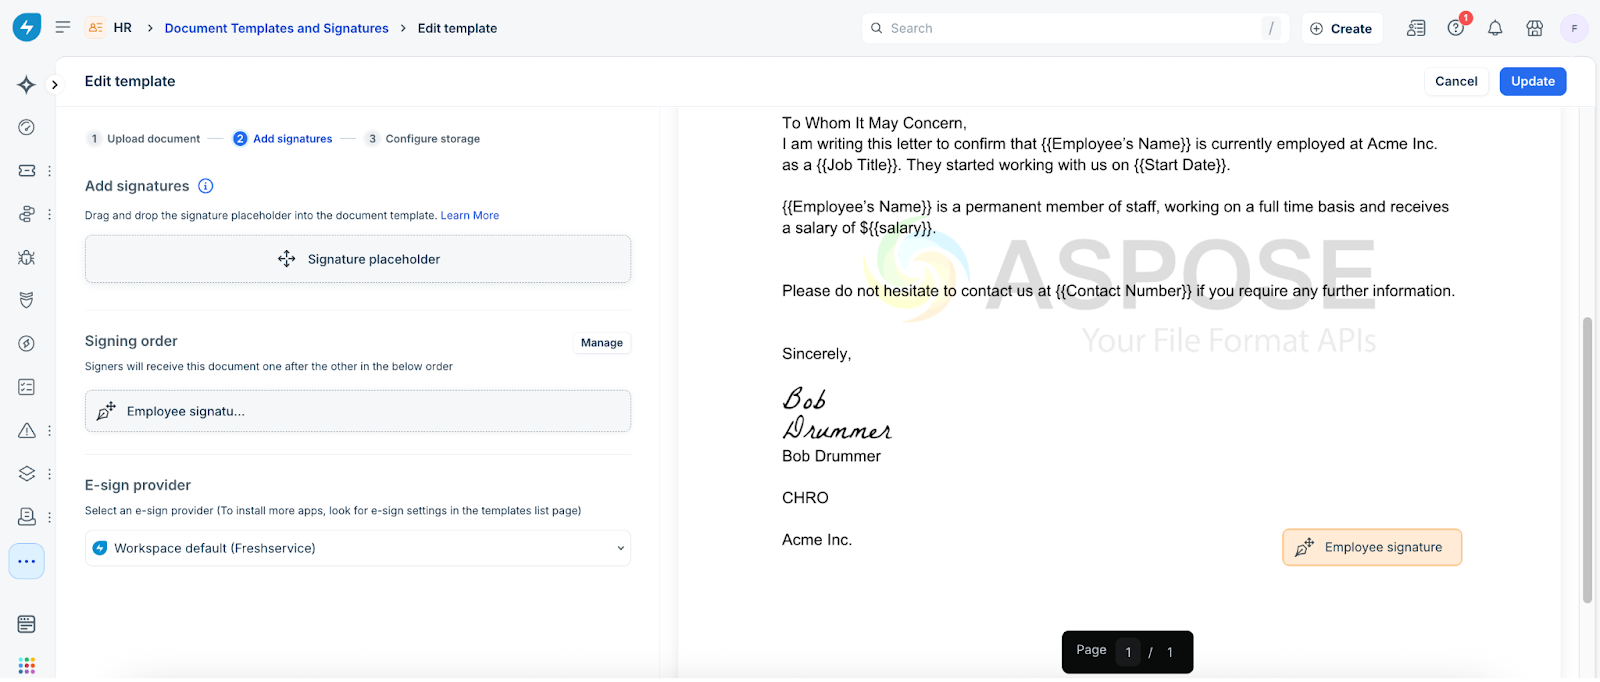Select the Employee signature field on document

pos(1372,547)
